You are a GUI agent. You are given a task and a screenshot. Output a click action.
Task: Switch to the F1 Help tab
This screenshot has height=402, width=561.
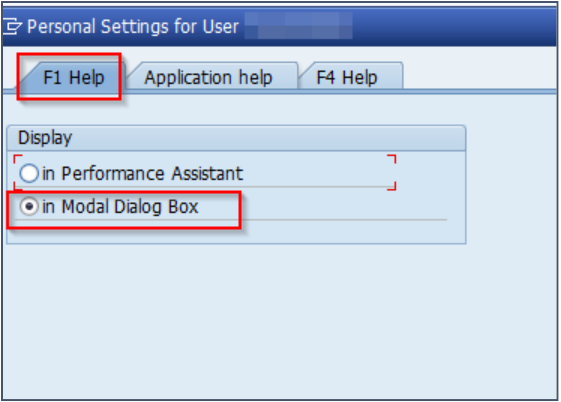pyautogui.click(x=73, y=77)
